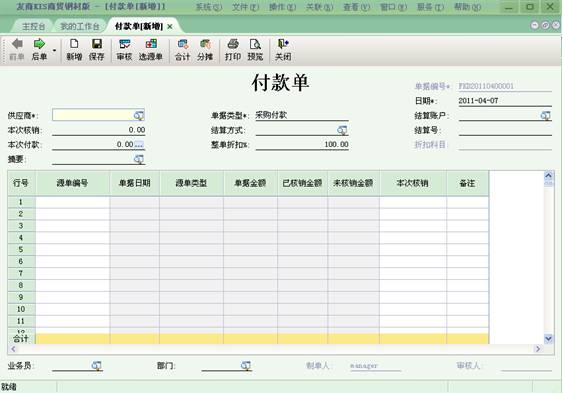The height and width of the screenshot is (393, 562).
Task: Audit the document with 审核 icon
Action: click(124, 49)
